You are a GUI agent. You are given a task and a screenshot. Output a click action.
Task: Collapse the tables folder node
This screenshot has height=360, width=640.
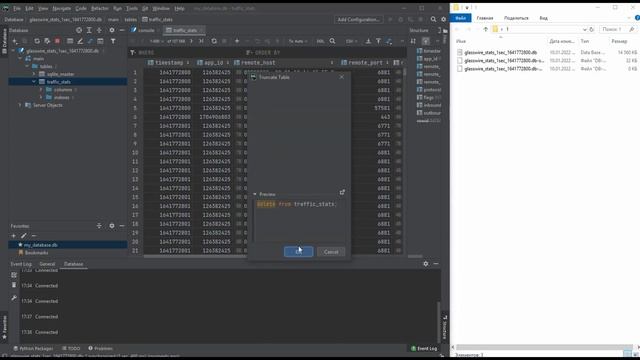coord(27,67)
